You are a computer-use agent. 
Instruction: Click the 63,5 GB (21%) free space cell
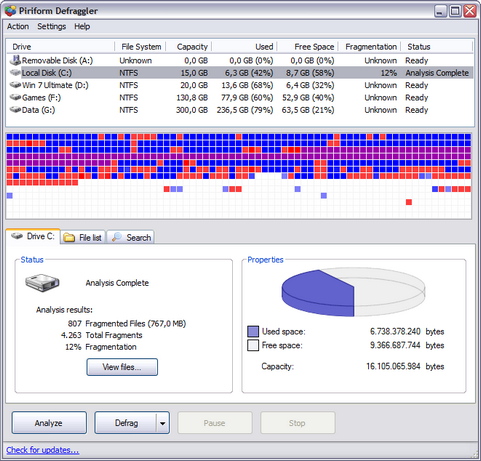pos(308,110)
